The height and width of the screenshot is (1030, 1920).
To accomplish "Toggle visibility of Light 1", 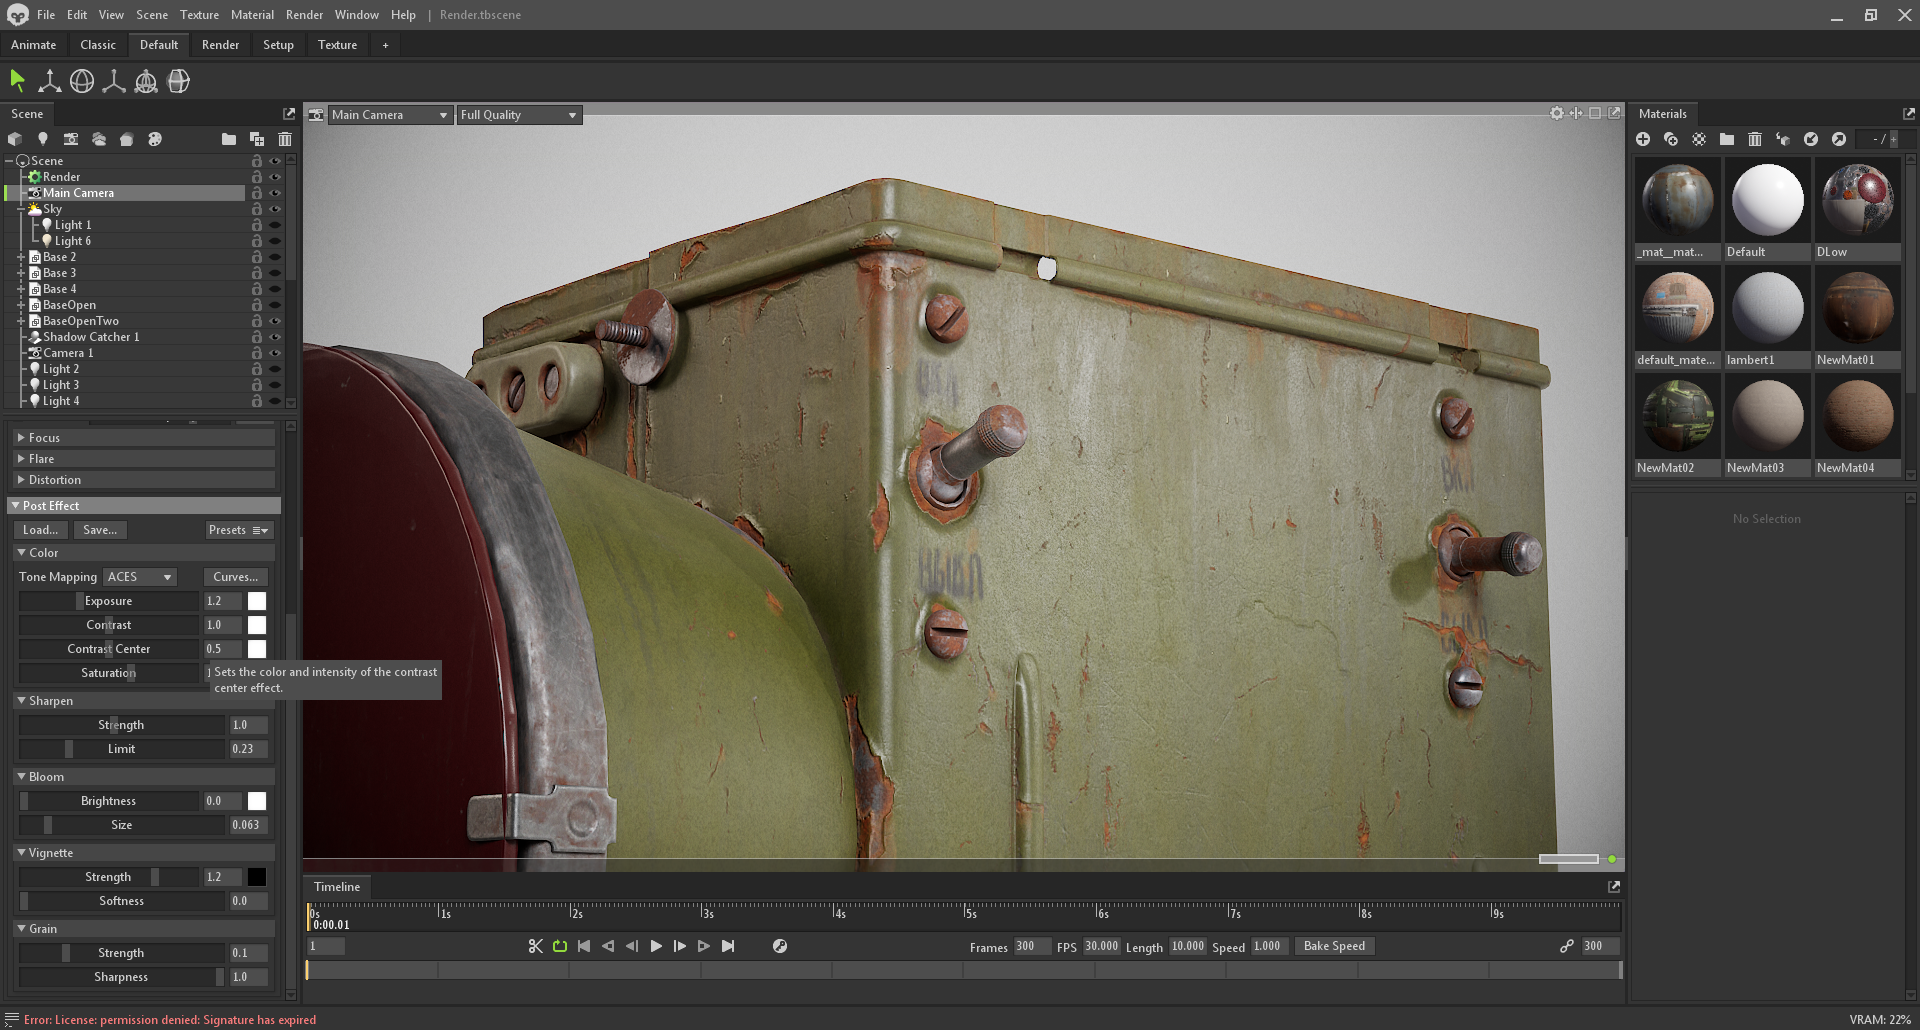I will pyautogui.click(x=275, y=225).
